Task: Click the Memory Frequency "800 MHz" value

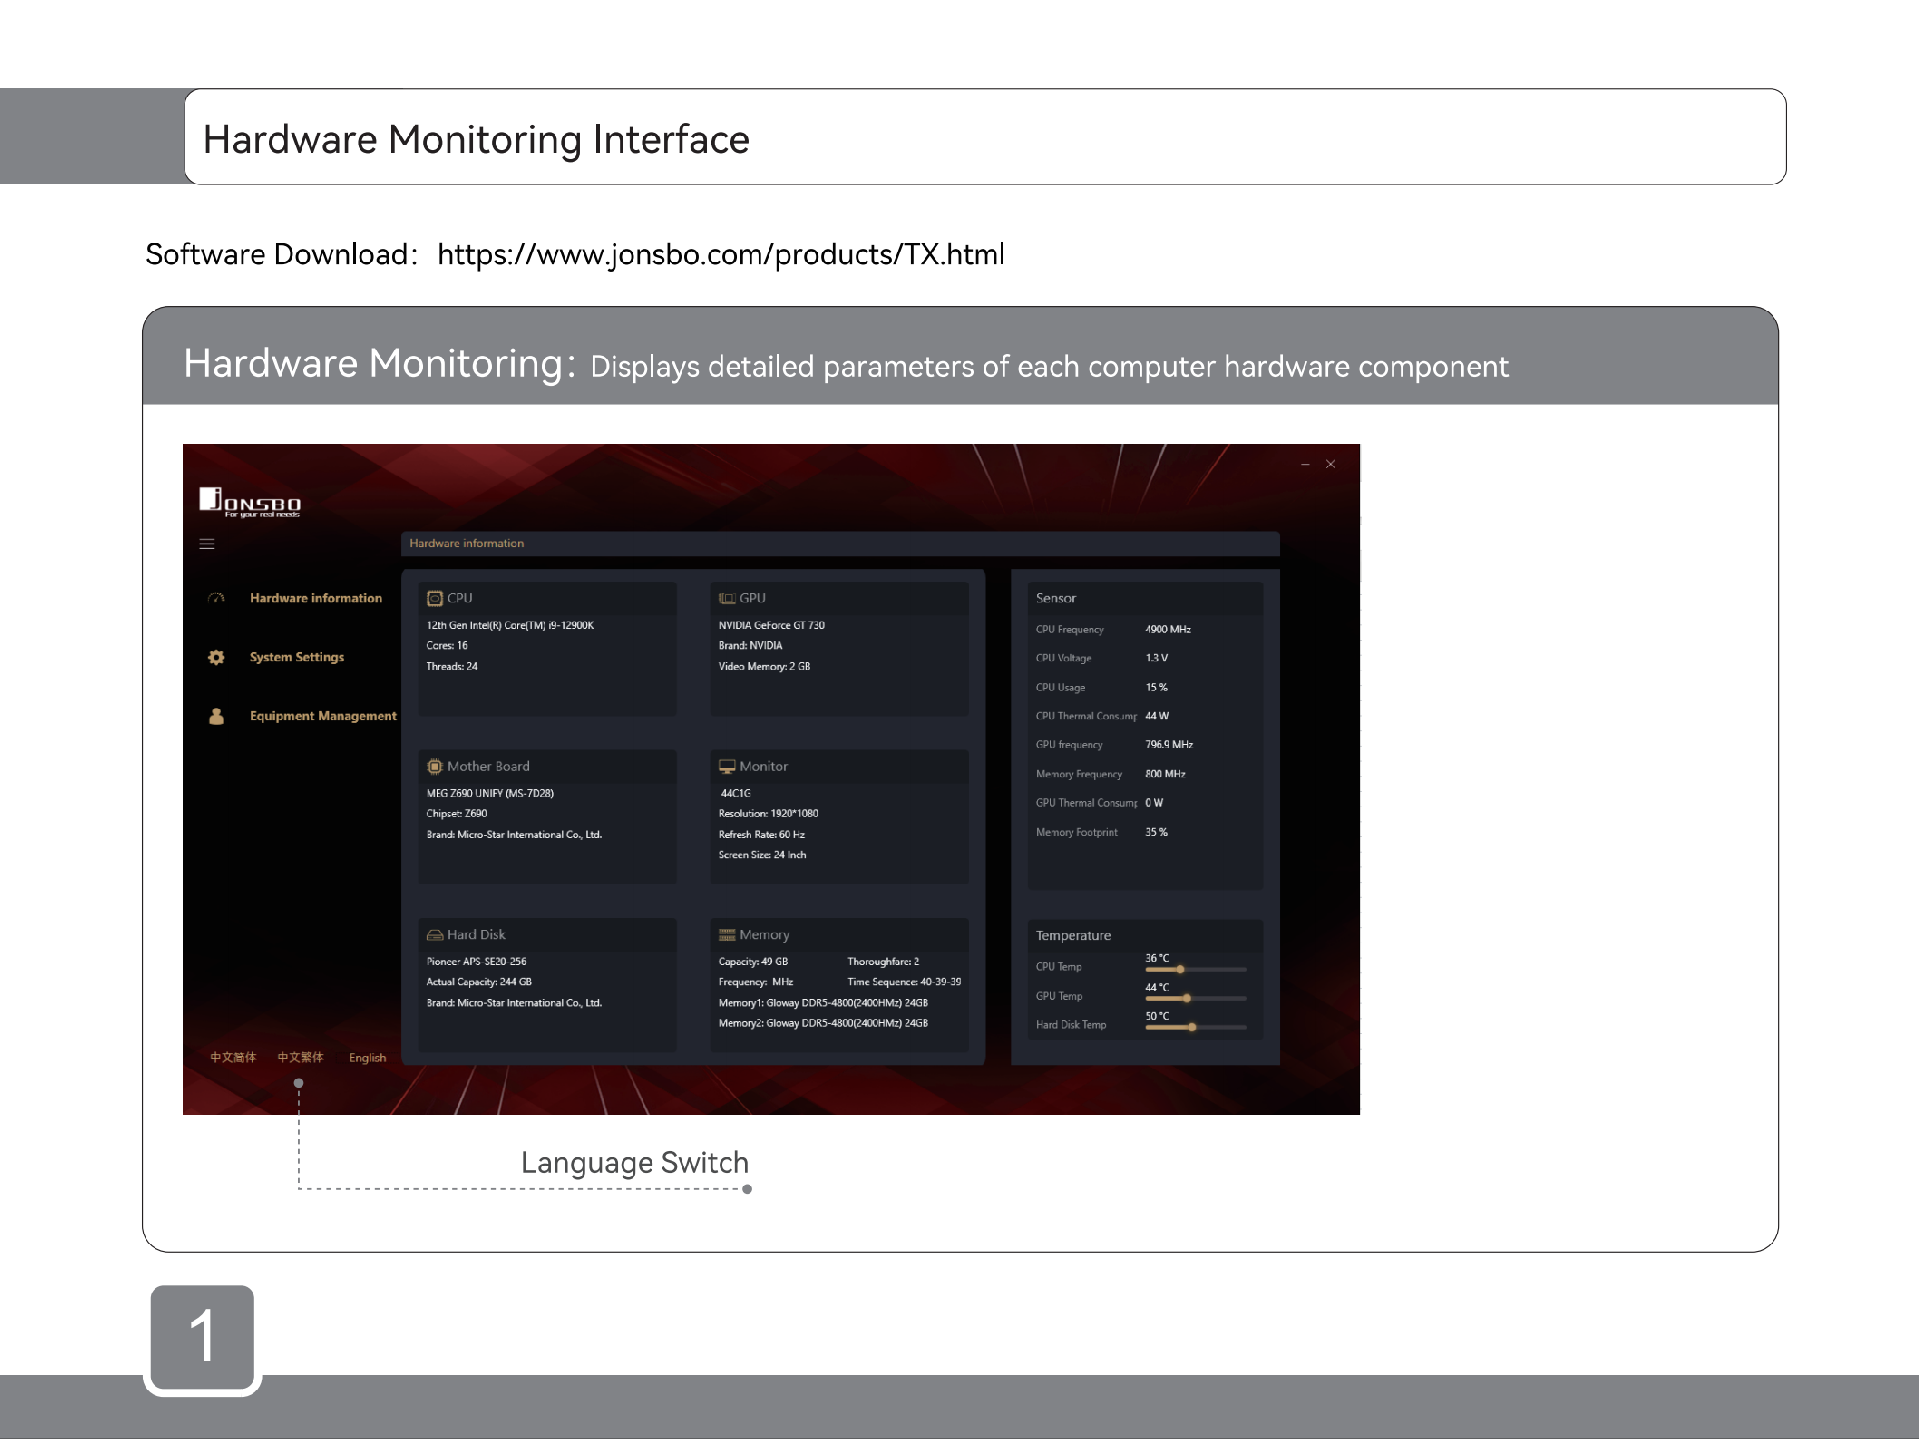Action: coord(1165,774)
